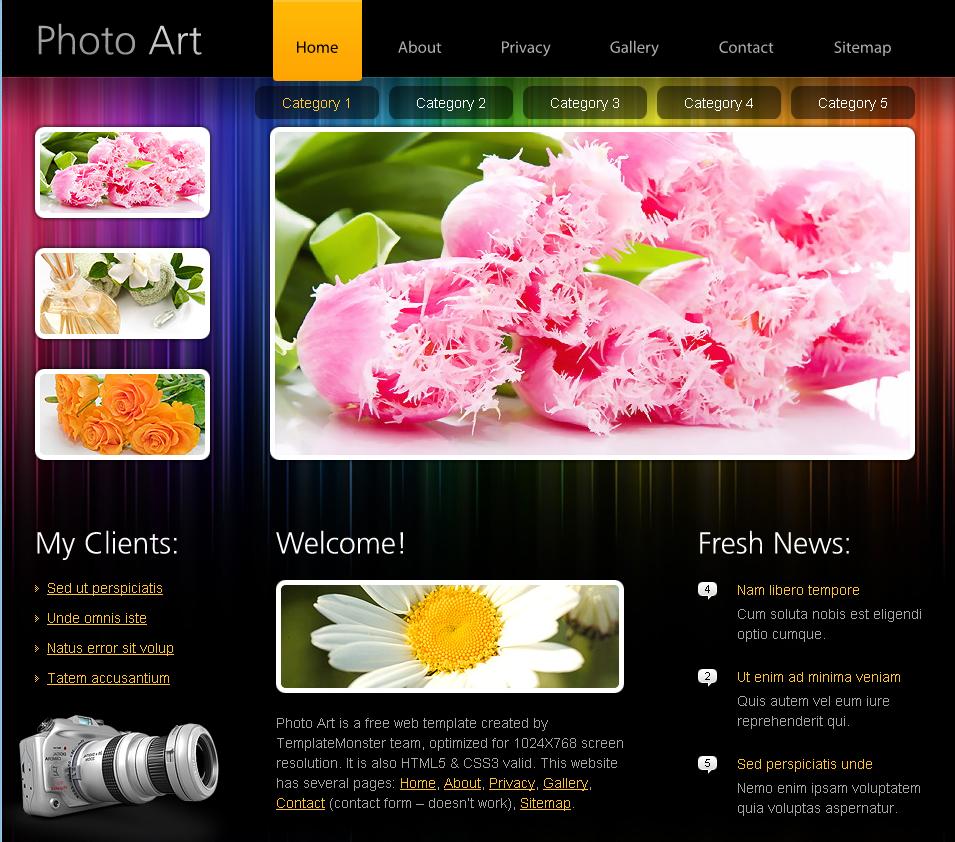This screenshot has width=955, height=842.
Task: Click the comment bubble showing 5
Action: click(x=707, y=764)
